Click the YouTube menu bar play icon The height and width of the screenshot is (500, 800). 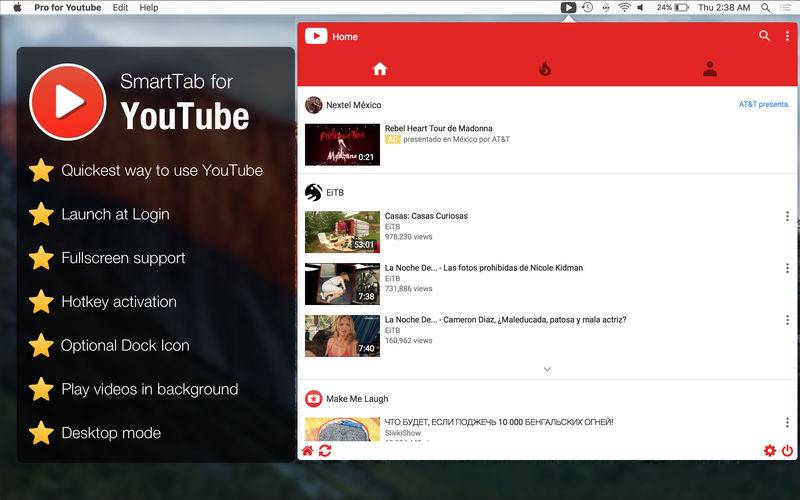click(568, 7)
